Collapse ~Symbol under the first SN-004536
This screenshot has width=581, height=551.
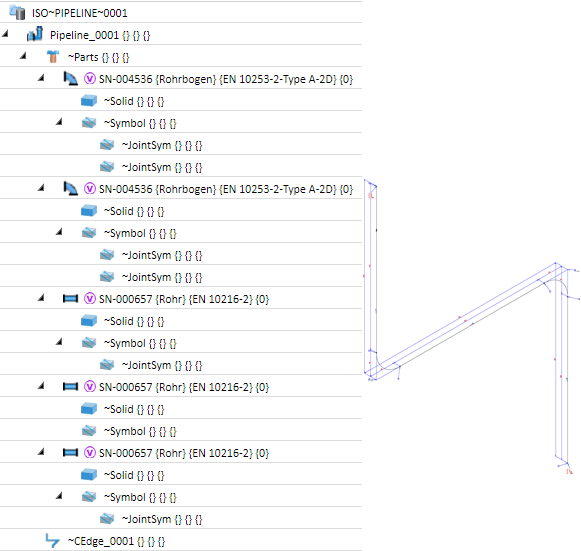click(59, 122)
